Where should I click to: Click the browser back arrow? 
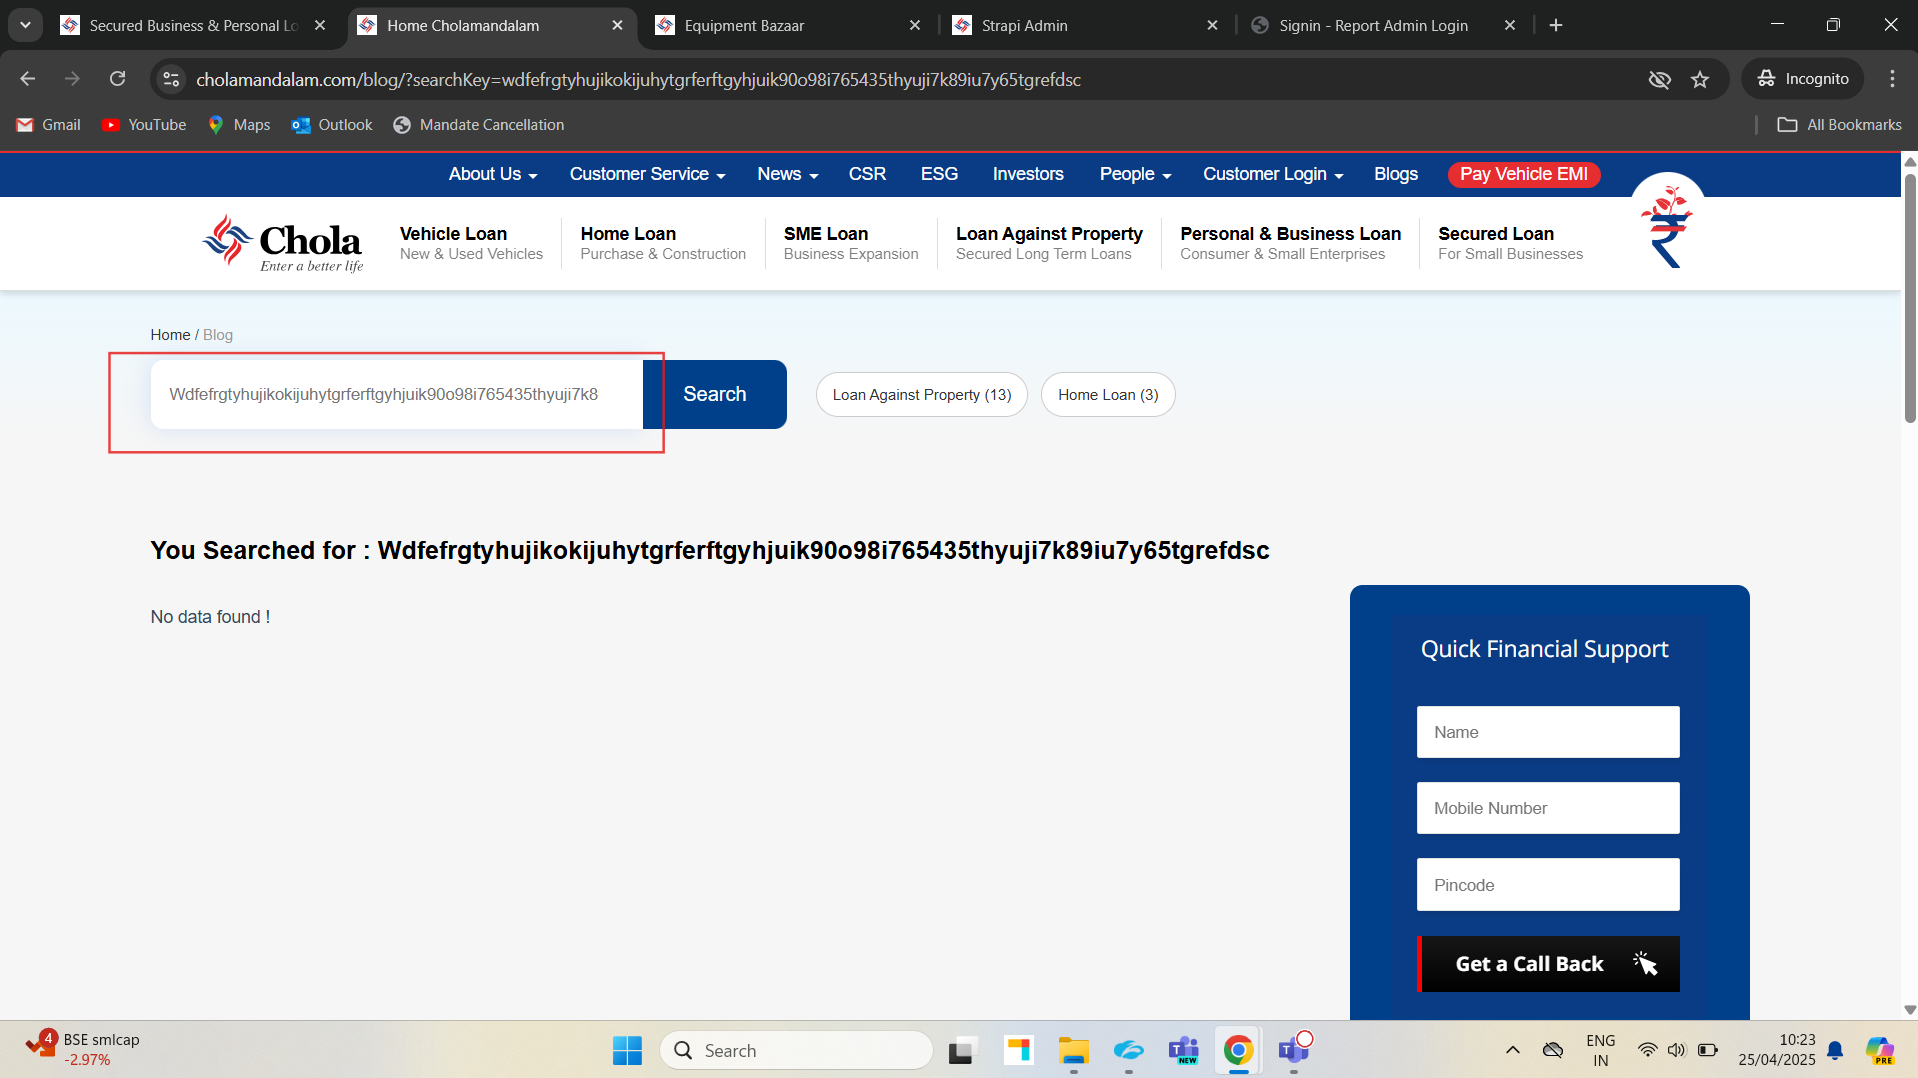pyautogui.click(x=27, y=79)
